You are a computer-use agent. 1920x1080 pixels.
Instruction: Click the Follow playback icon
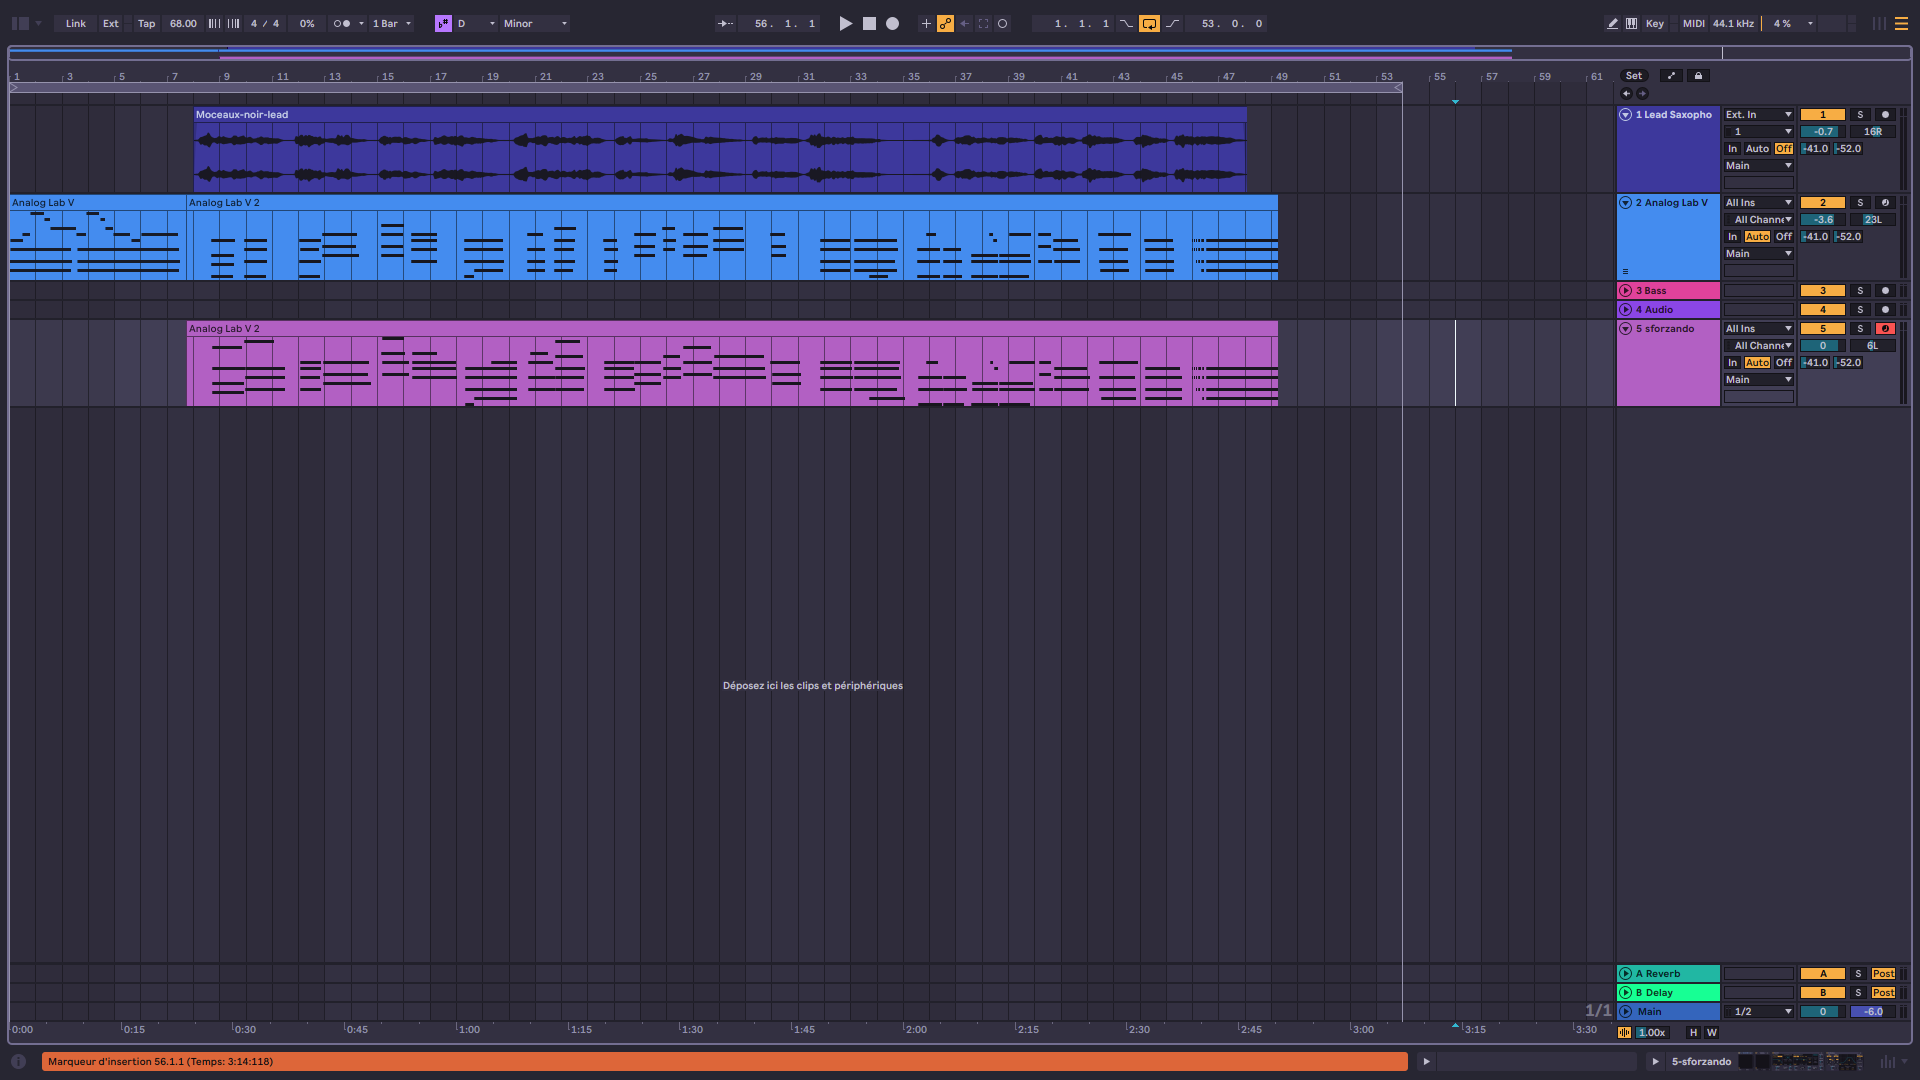pos(726,23)
